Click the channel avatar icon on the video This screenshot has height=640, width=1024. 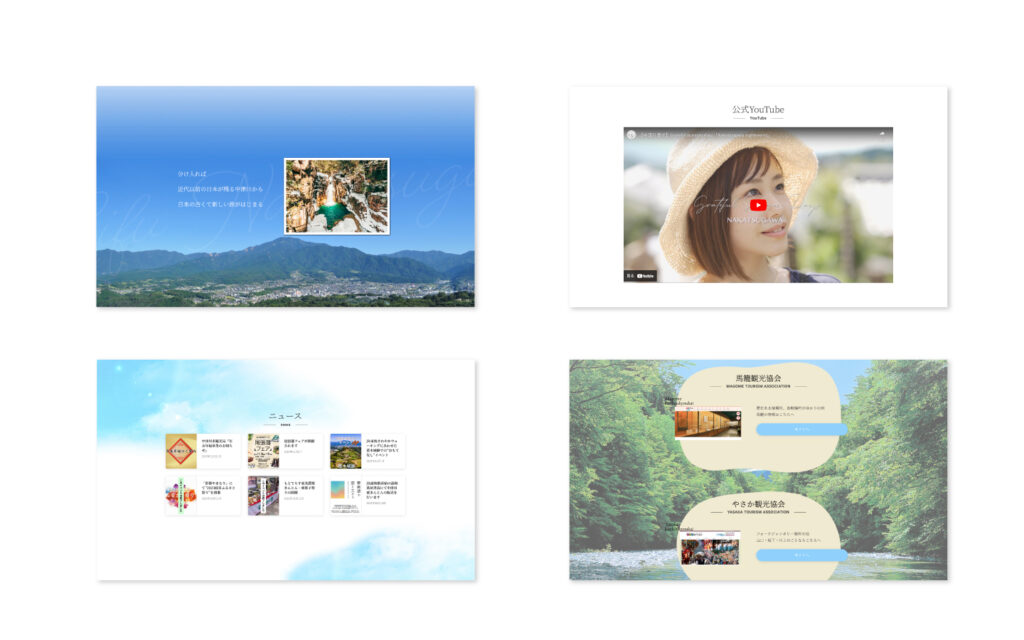click(631, 133)
